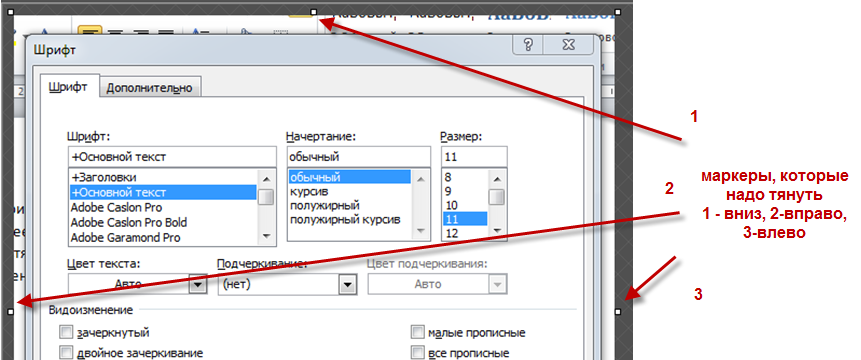The width and height of the screenshot is (861, 360).
Task: Click font list scroll up arrow
Action: [x=266, y=178]
